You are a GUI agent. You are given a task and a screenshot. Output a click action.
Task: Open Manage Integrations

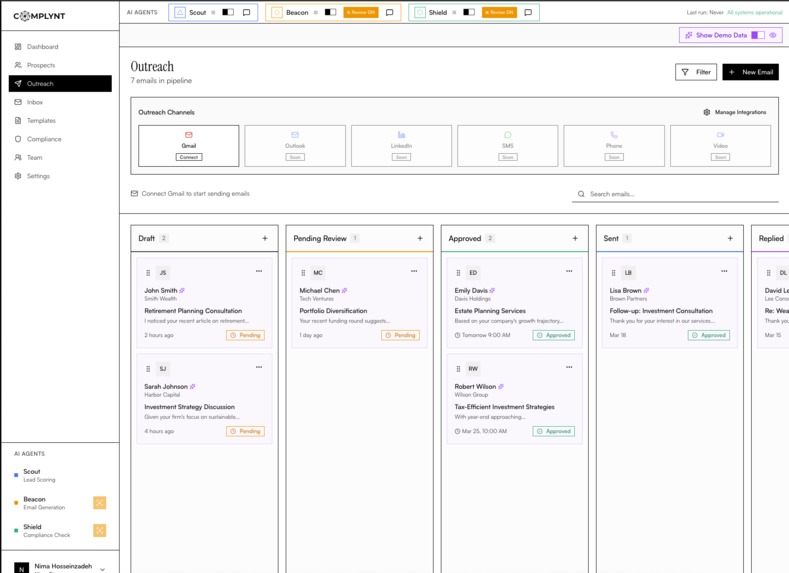(735, 112)
